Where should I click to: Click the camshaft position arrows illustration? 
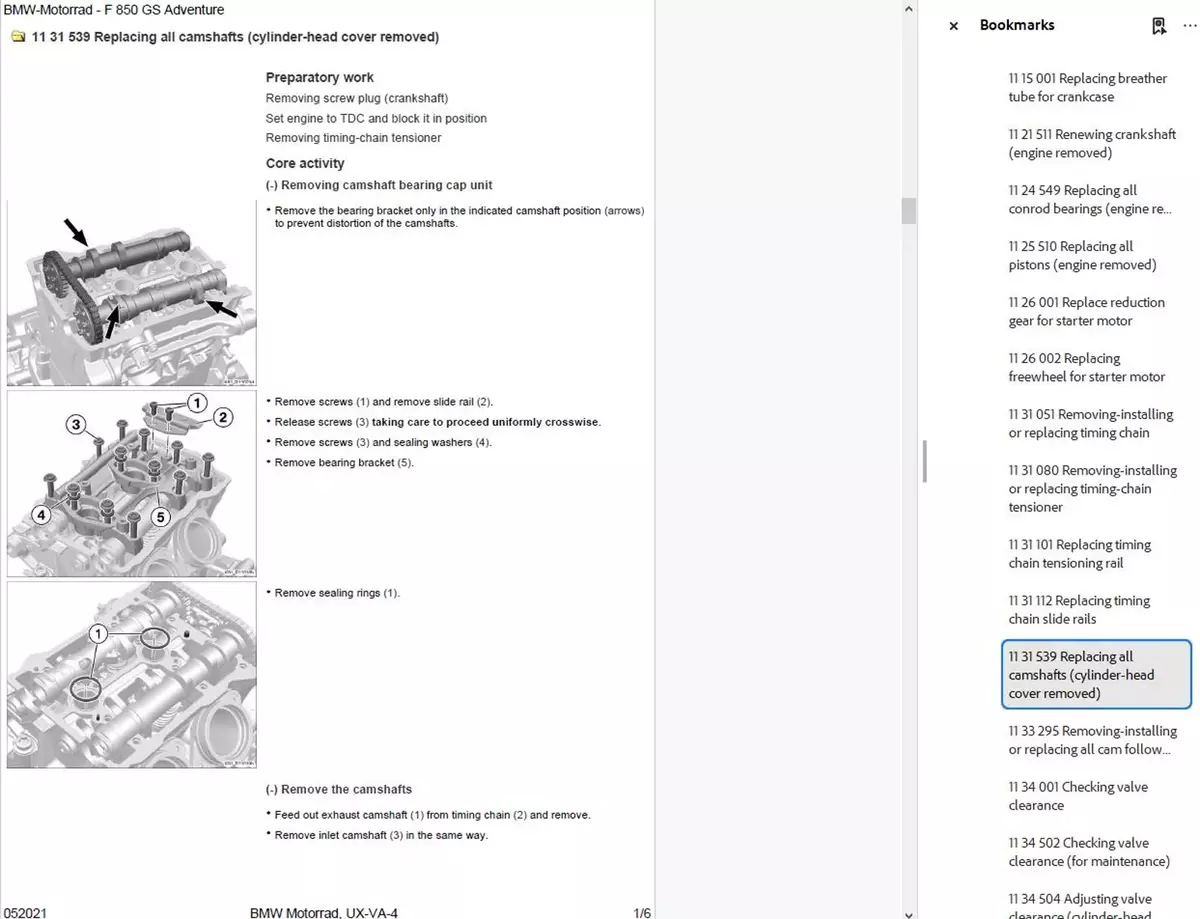[131, 293]
